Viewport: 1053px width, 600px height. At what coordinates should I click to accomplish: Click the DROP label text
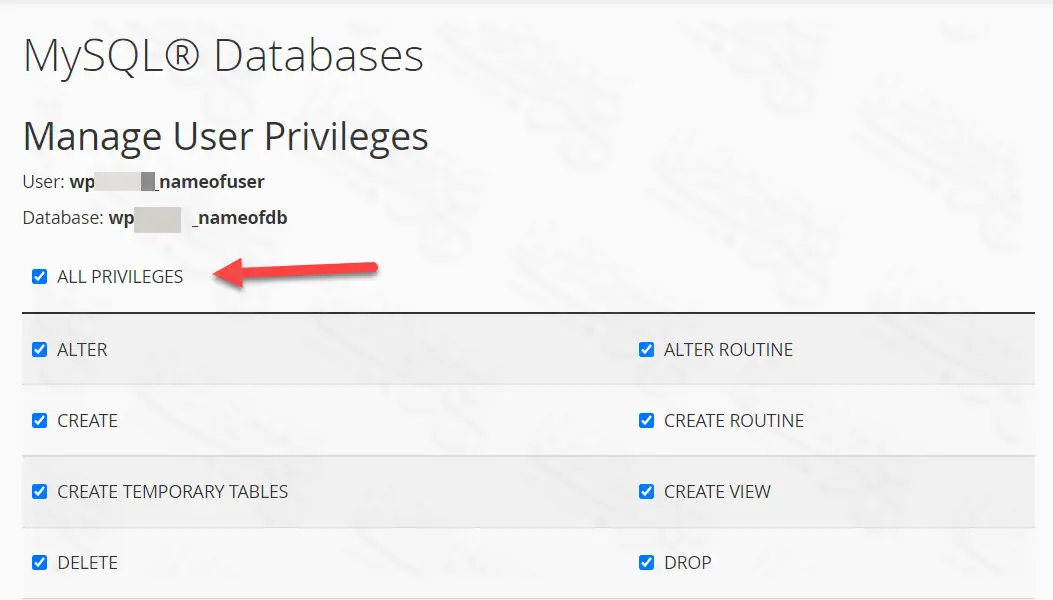click(687, 563)
